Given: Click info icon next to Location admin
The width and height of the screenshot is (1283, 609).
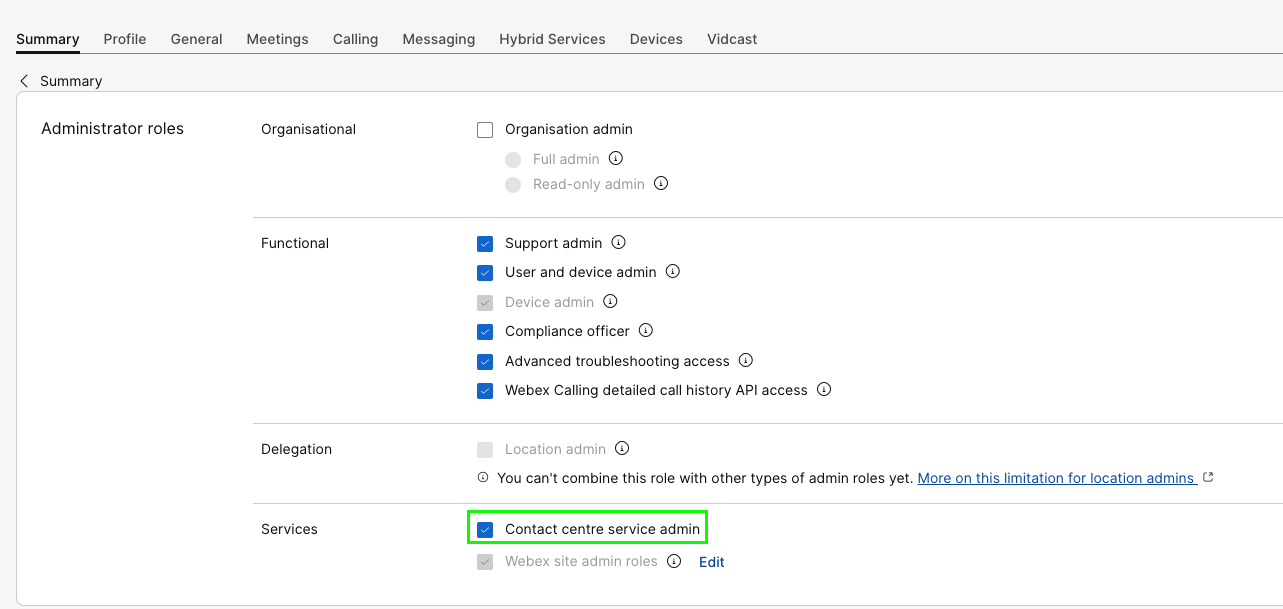Looking at the screenshot, I should [x=622, y=448].
